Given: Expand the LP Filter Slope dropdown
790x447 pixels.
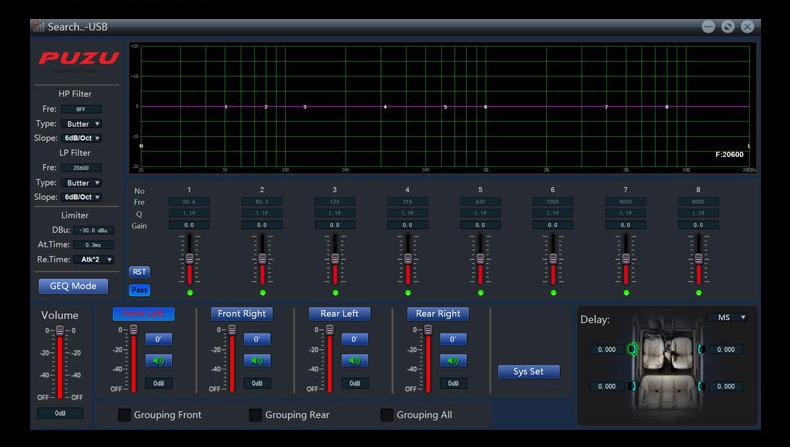Looking at the screenshot, I should [x=82, y=197].
